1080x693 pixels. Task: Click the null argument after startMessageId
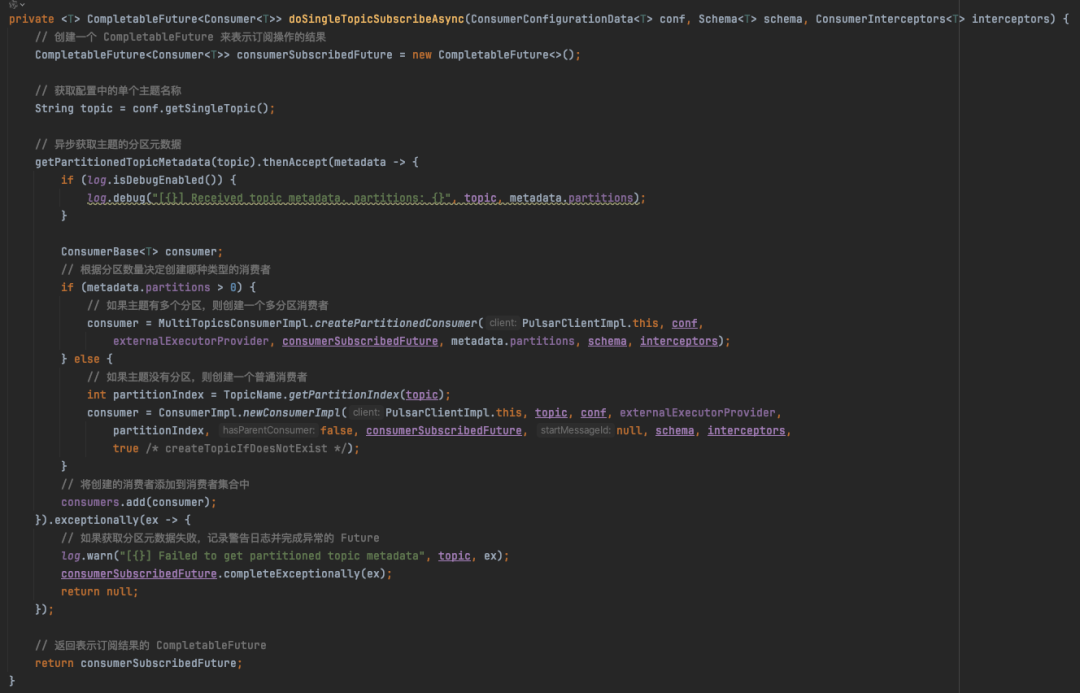pyautogui.click(x=629, y=431)
